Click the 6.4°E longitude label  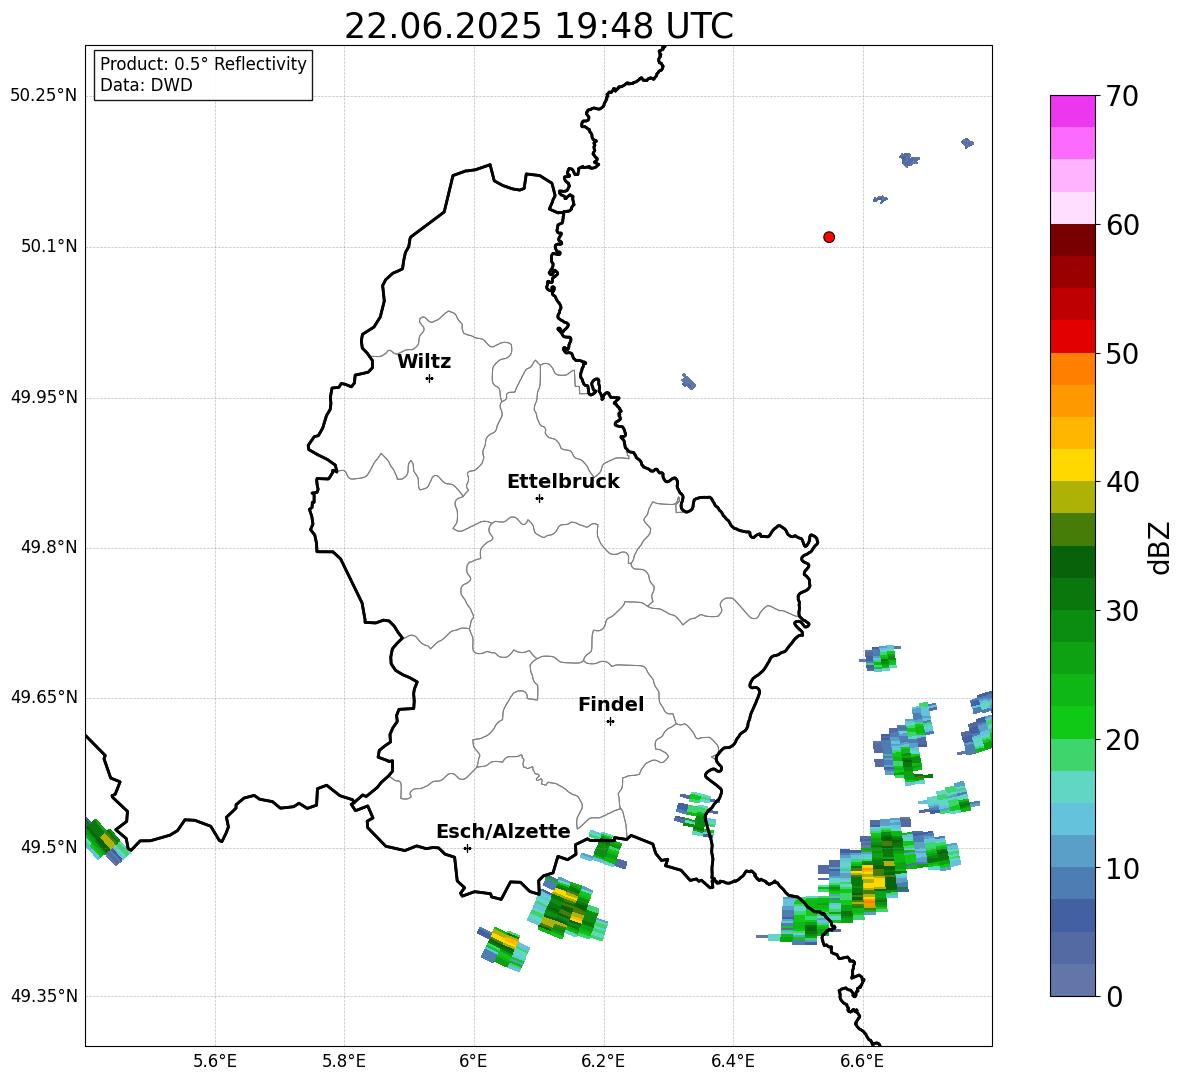click(732, 1061)
